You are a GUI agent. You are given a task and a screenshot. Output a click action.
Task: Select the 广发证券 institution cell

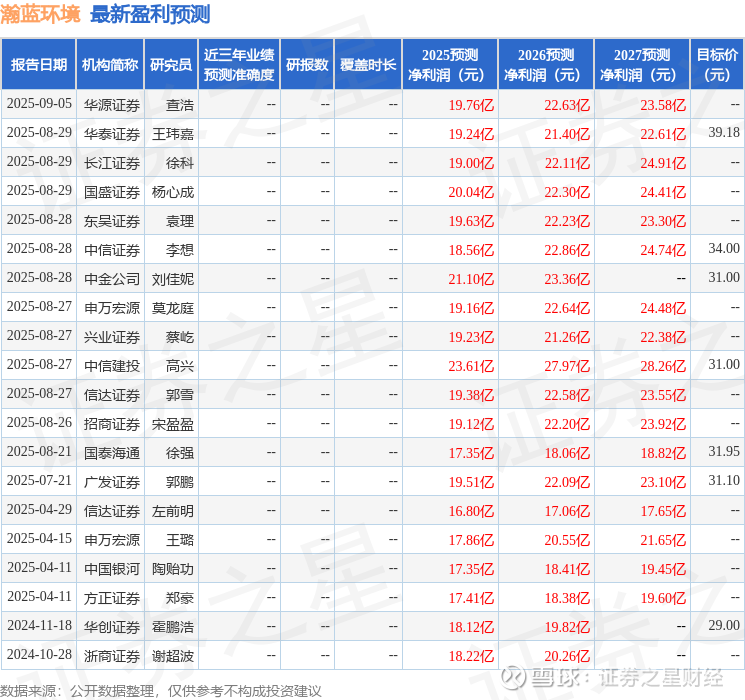(x=112, y=482)
